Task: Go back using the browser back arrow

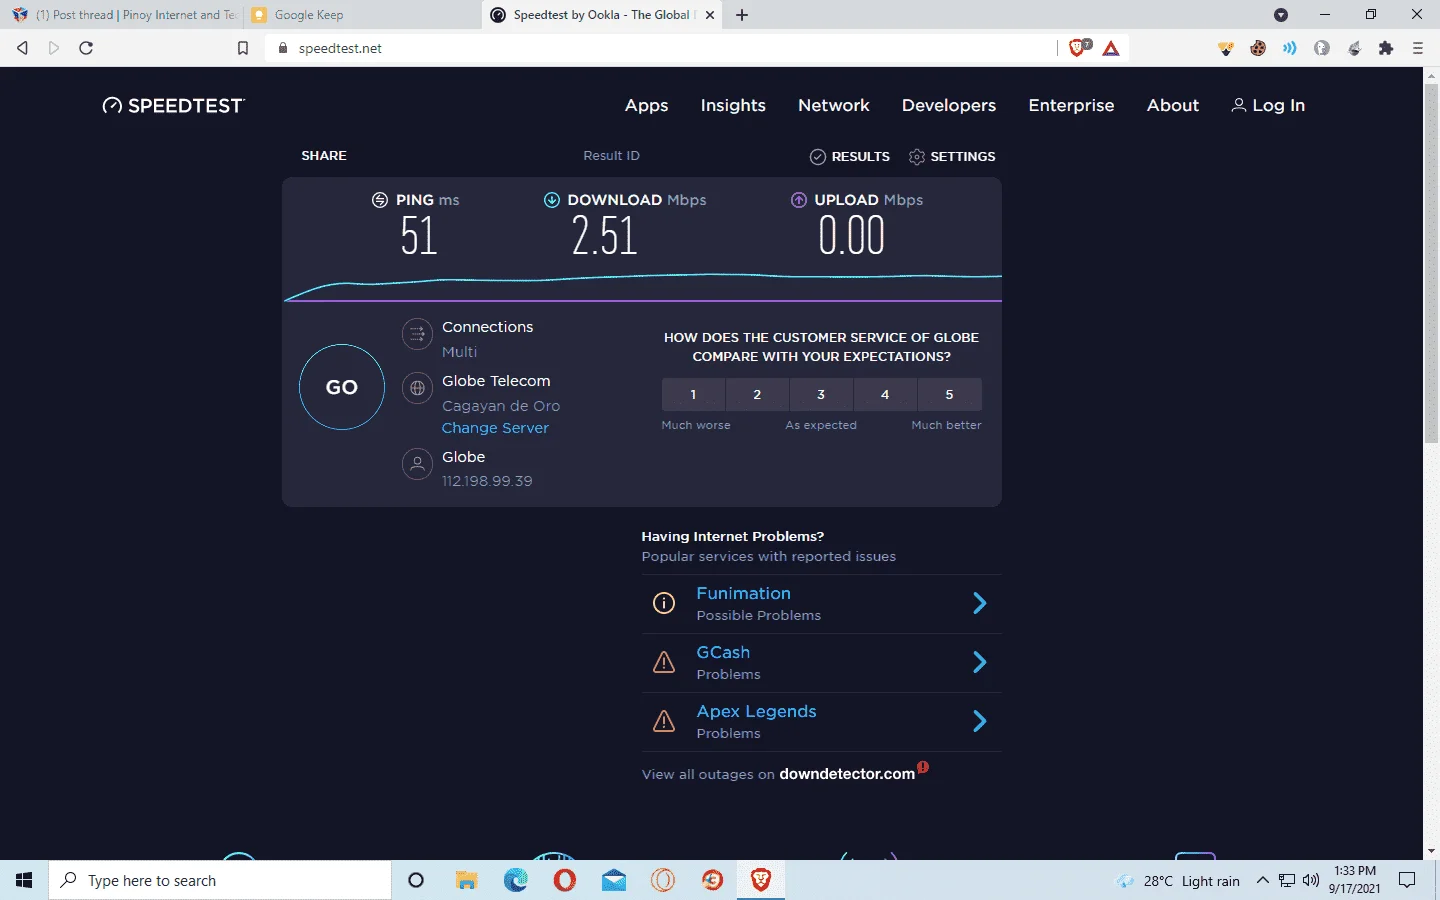Action: pyautogui.click(x=23, y=48)
